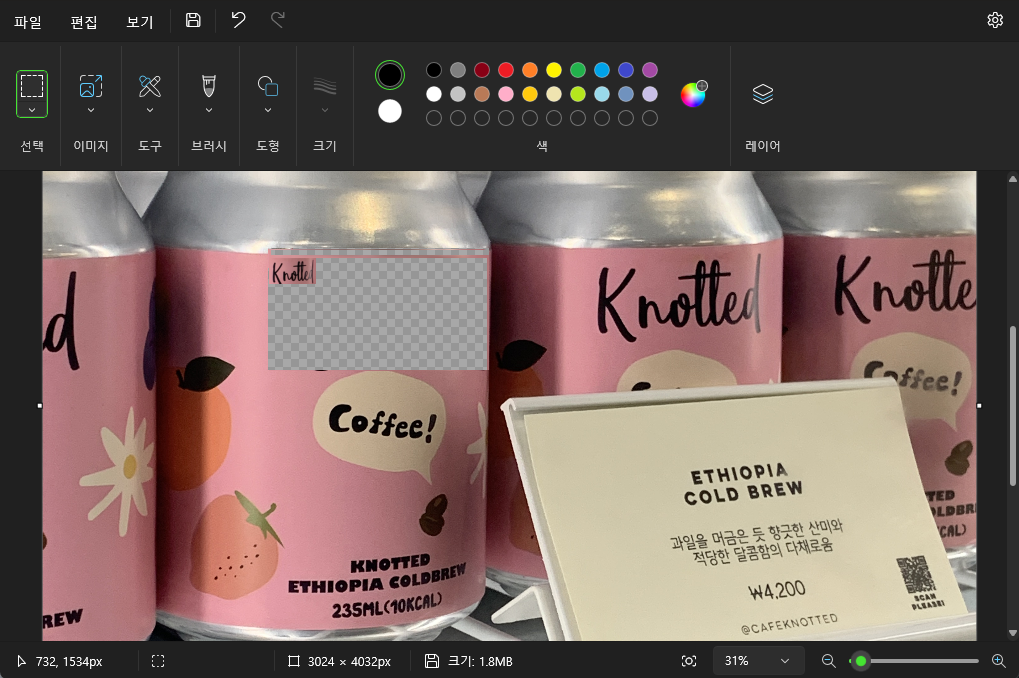Expand the 이미지 dropdown chevron
This screenshot has height=678, width=1019.
(91, 110)
